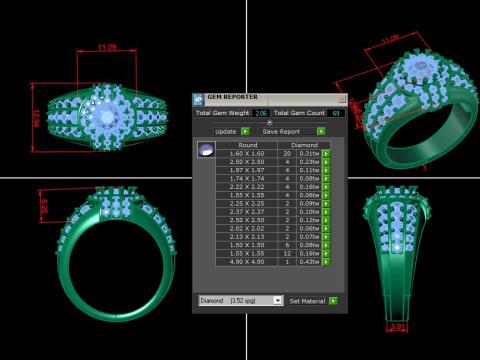Select the round gem shape thumbnail
Screen dimensions: 480x360
(x=206, y=150)
